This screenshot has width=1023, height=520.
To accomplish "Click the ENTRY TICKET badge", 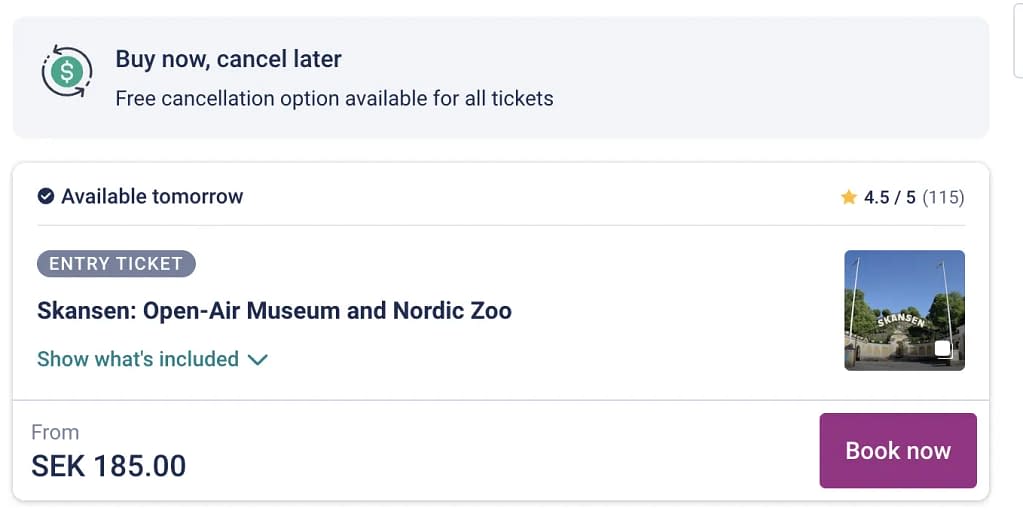I will click(x=116, y=264).
